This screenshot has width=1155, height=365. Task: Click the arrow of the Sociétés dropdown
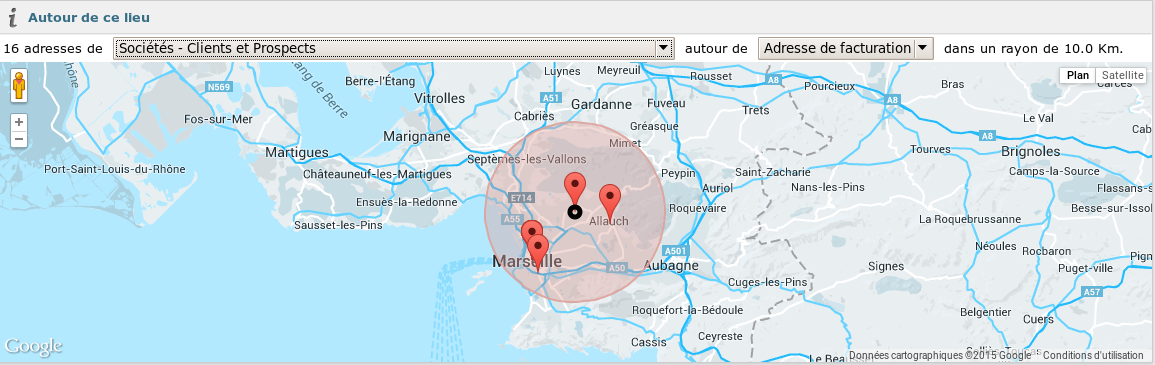[x=664, y=49]
